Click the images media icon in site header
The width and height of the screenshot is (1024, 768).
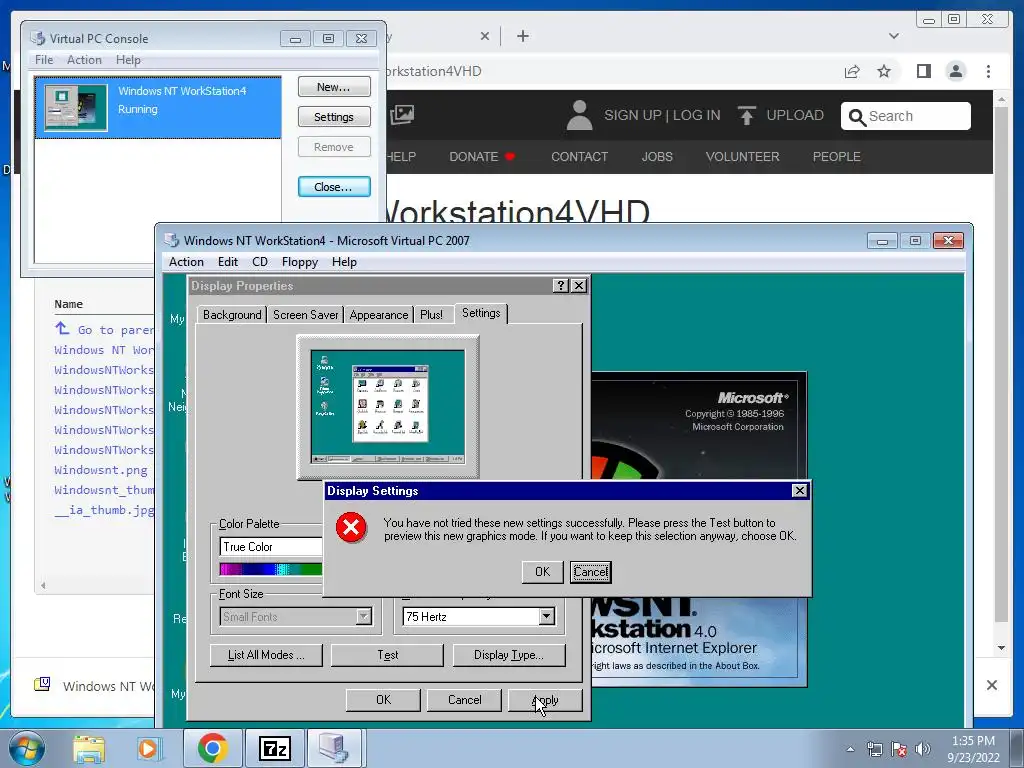pyautogui.click(x=402, y=116)
